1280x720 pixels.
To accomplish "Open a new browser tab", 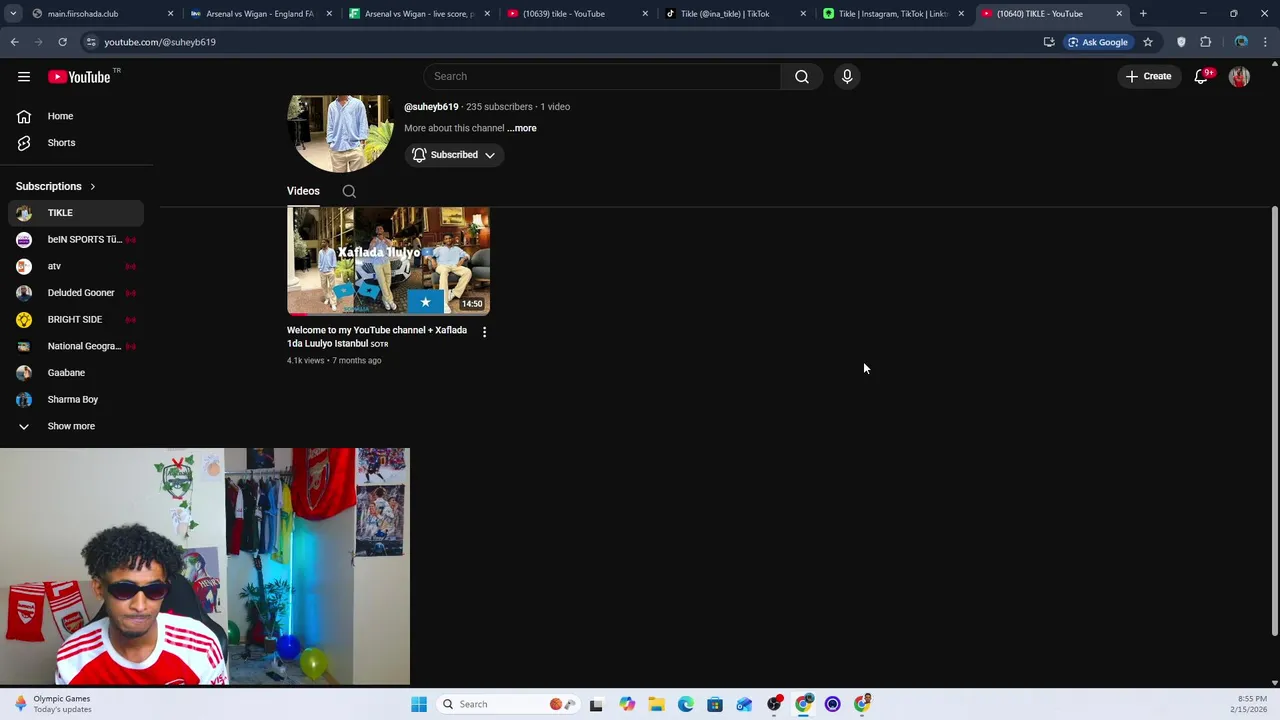I will (x=1143, y=14).
